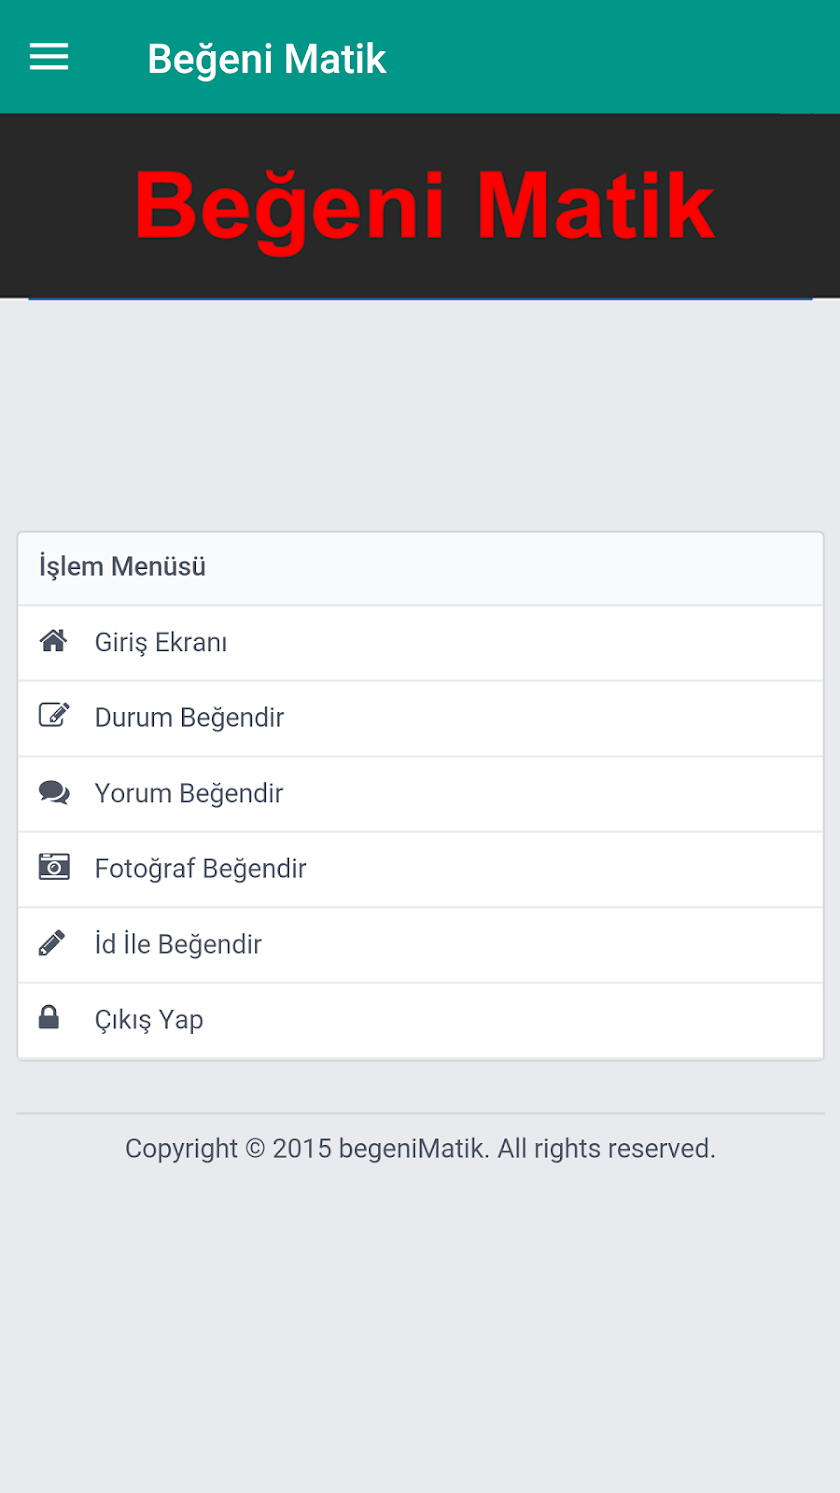Open Fotoğraf Beğendir option
Viewport: 840px width, 1493px height.
coord(200,869)
